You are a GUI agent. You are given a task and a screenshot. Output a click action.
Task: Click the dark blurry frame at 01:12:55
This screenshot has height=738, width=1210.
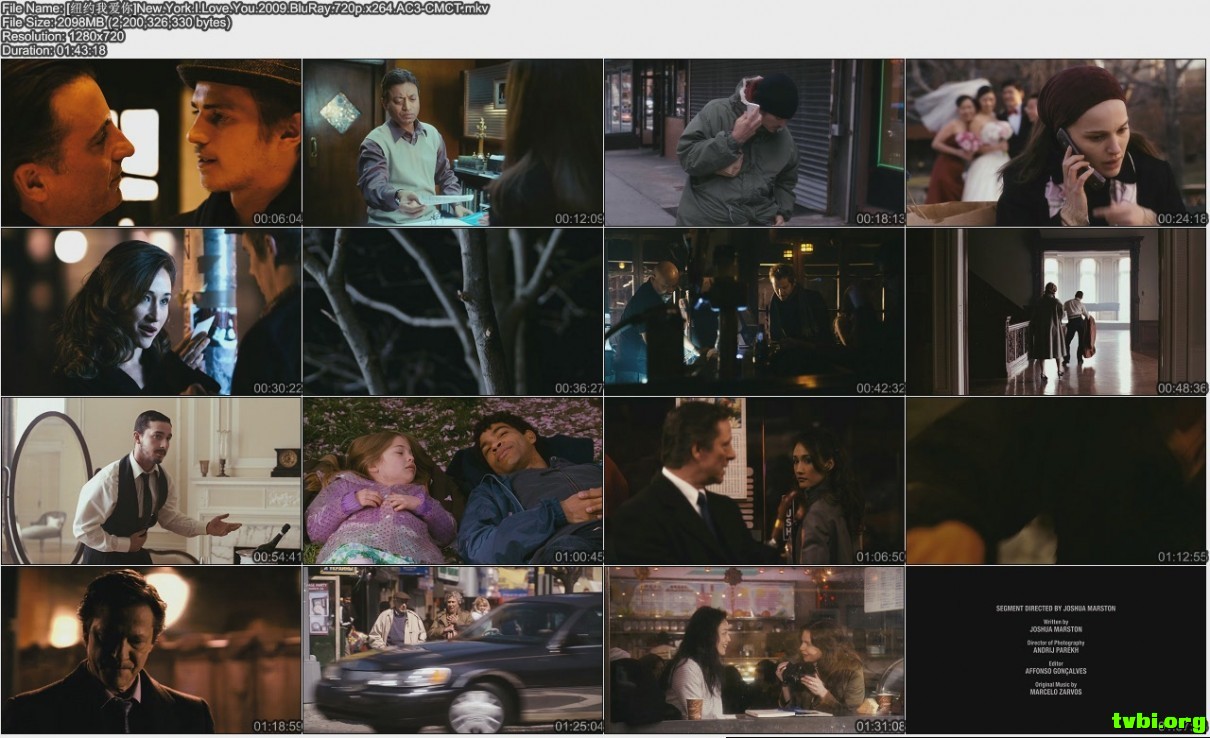click(1057, 481)
